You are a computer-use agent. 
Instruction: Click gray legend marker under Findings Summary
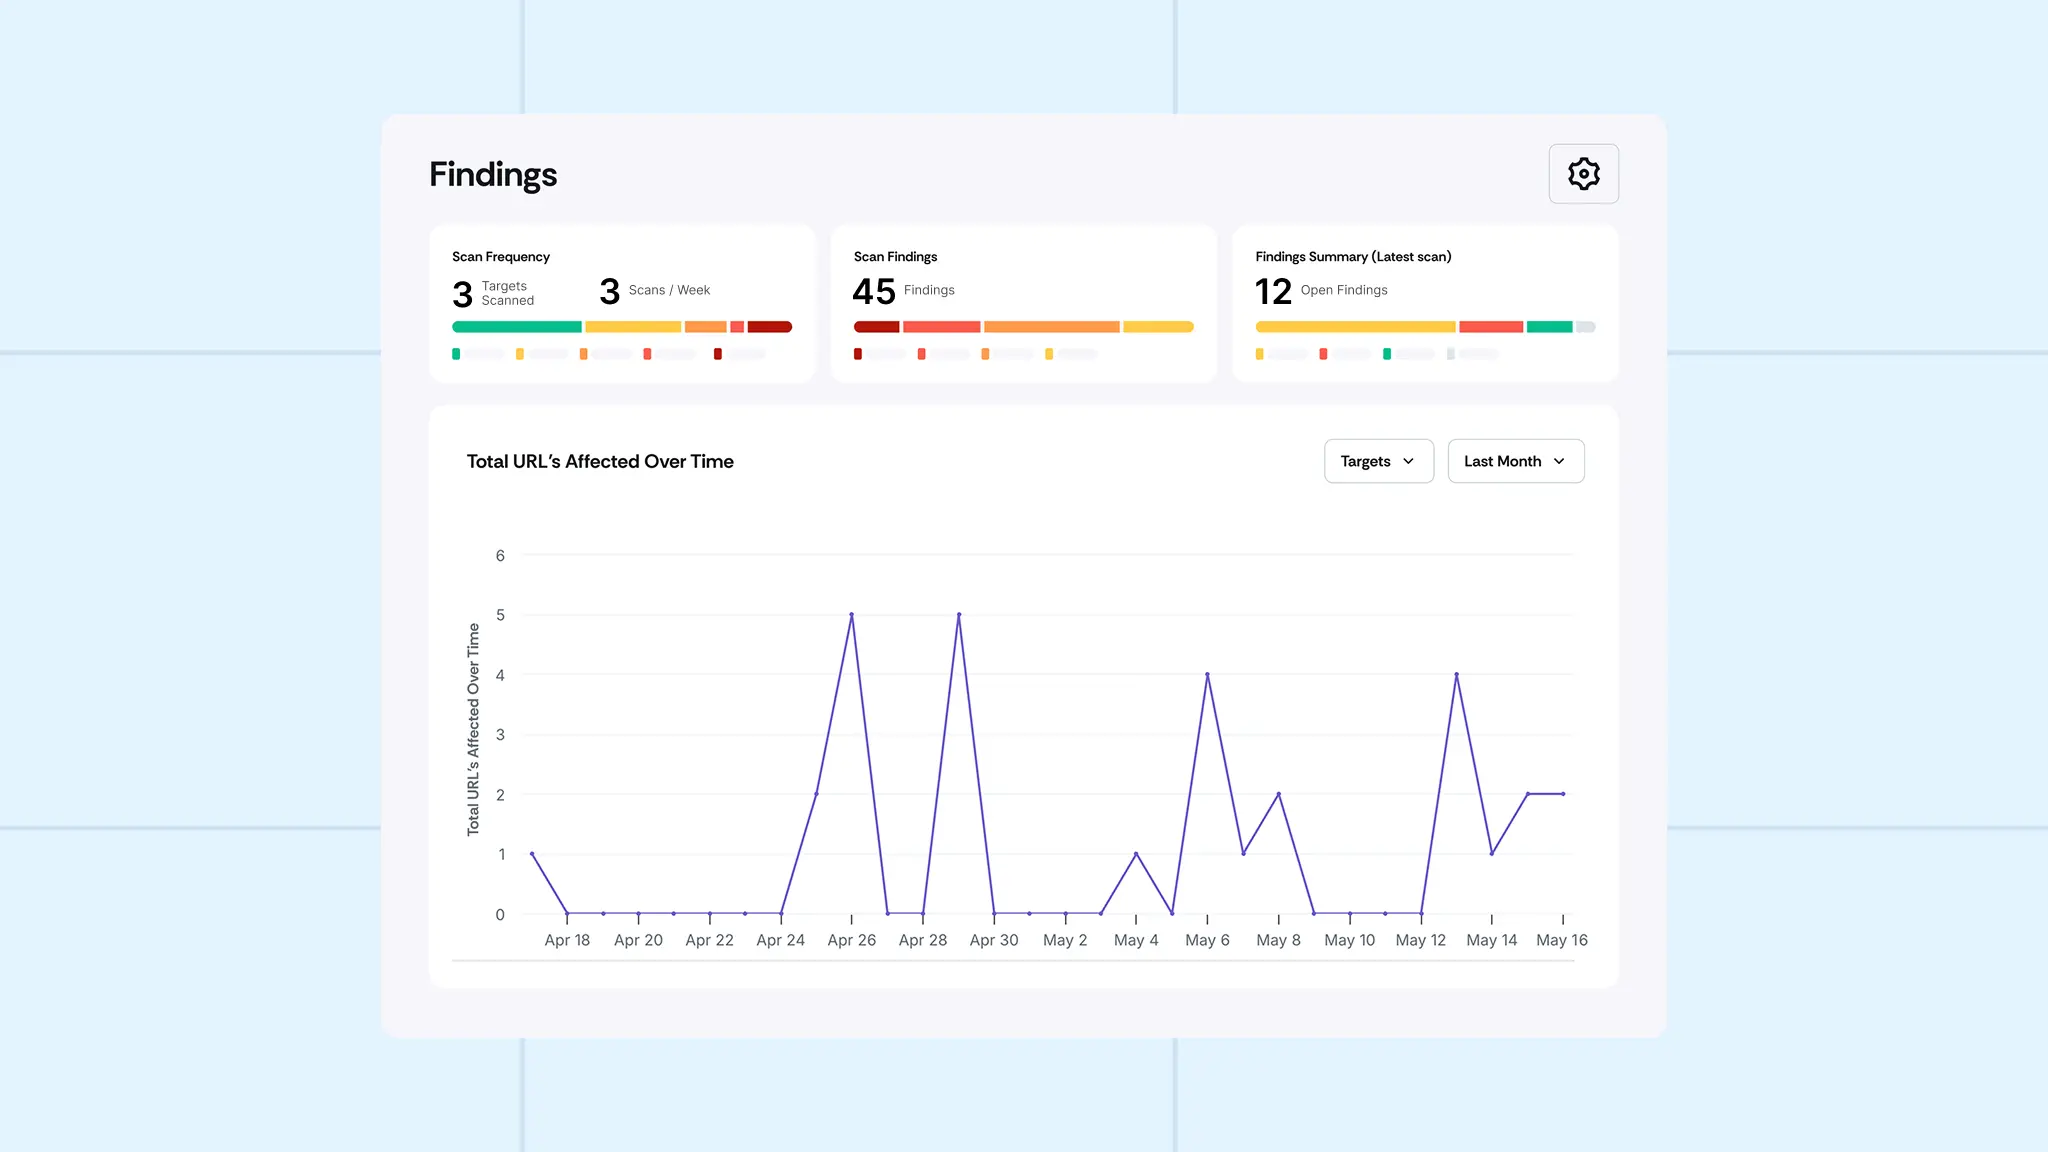[1450, 354]
